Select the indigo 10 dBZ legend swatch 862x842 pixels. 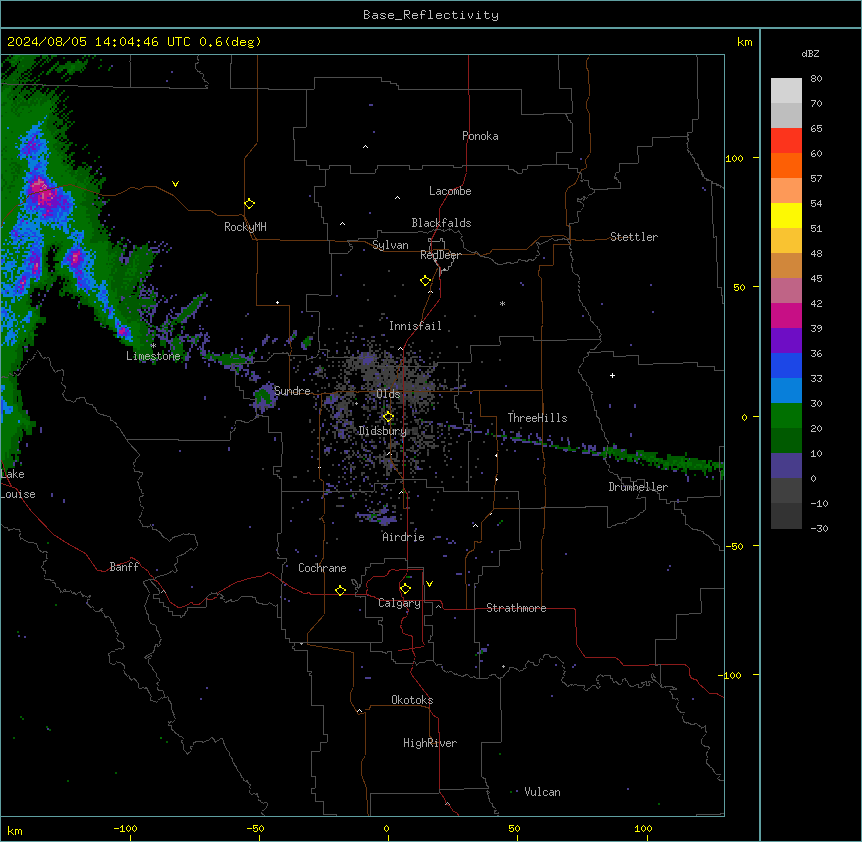tap(786, 466)
